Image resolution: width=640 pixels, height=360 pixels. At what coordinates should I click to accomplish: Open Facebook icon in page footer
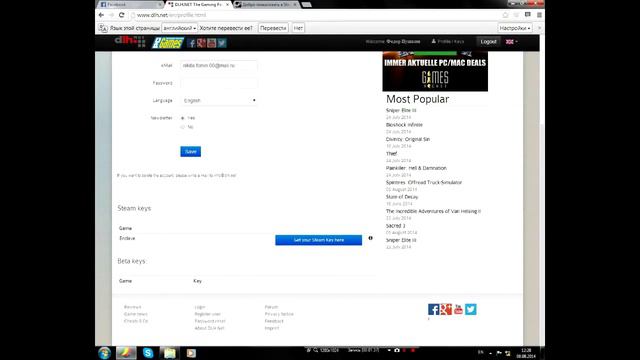pos(433,309)
